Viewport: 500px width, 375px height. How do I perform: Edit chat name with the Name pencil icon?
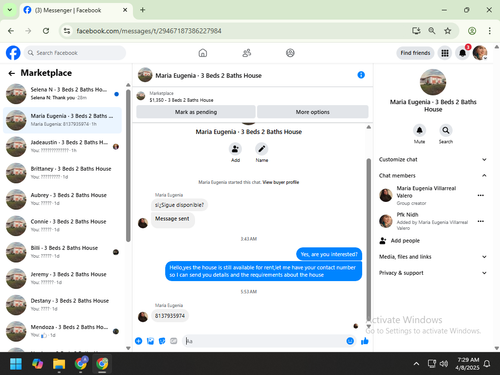point(262,149)
